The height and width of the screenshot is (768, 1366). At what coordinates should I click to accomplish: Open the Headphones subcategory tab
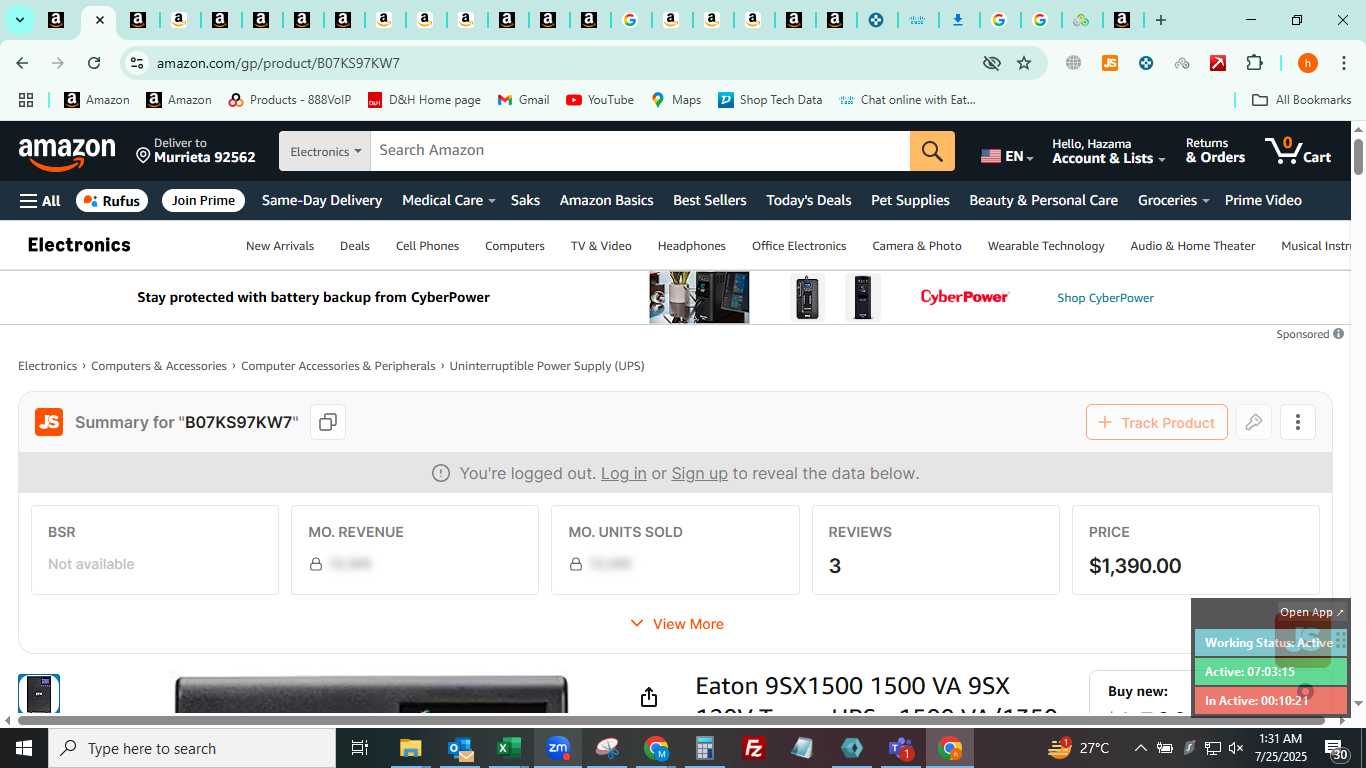click(x=692, y=246)
